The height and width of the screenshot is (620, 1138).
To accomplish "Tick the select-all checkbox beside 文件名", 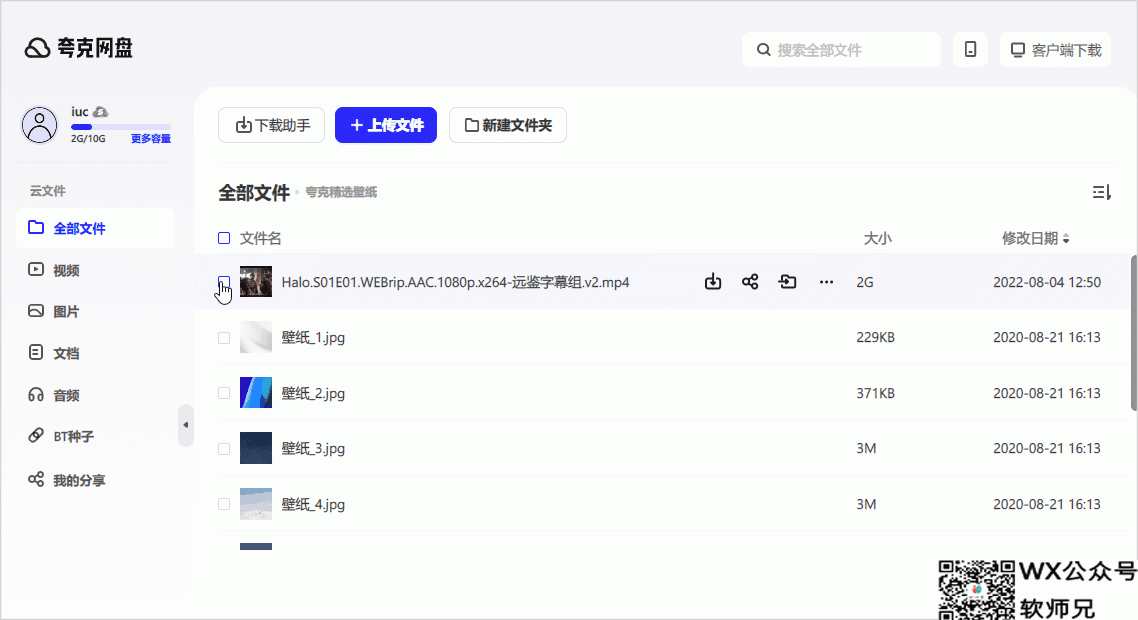I will tap(224, 238).
